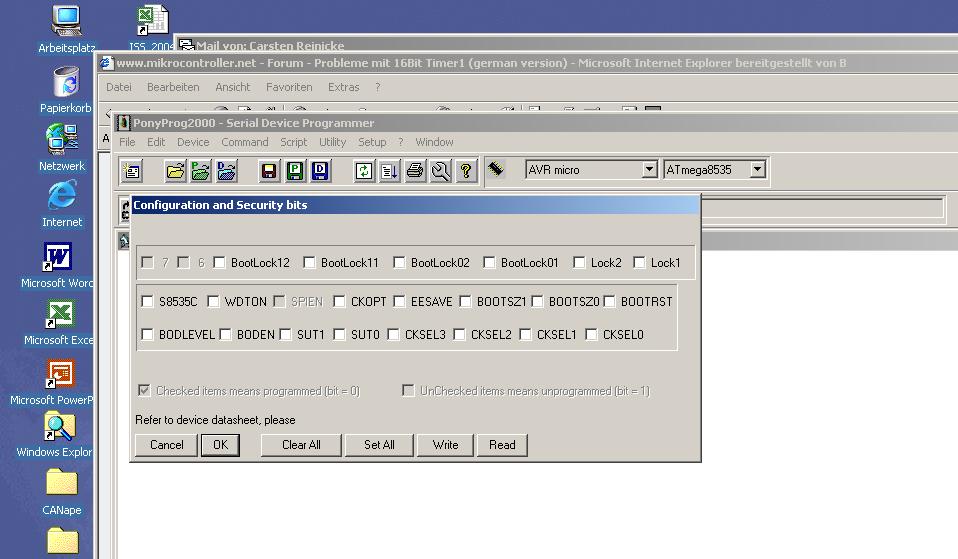Open the PonyProg Device menu
The height and width of the screenshot is (559, 958).
[193, 142]
